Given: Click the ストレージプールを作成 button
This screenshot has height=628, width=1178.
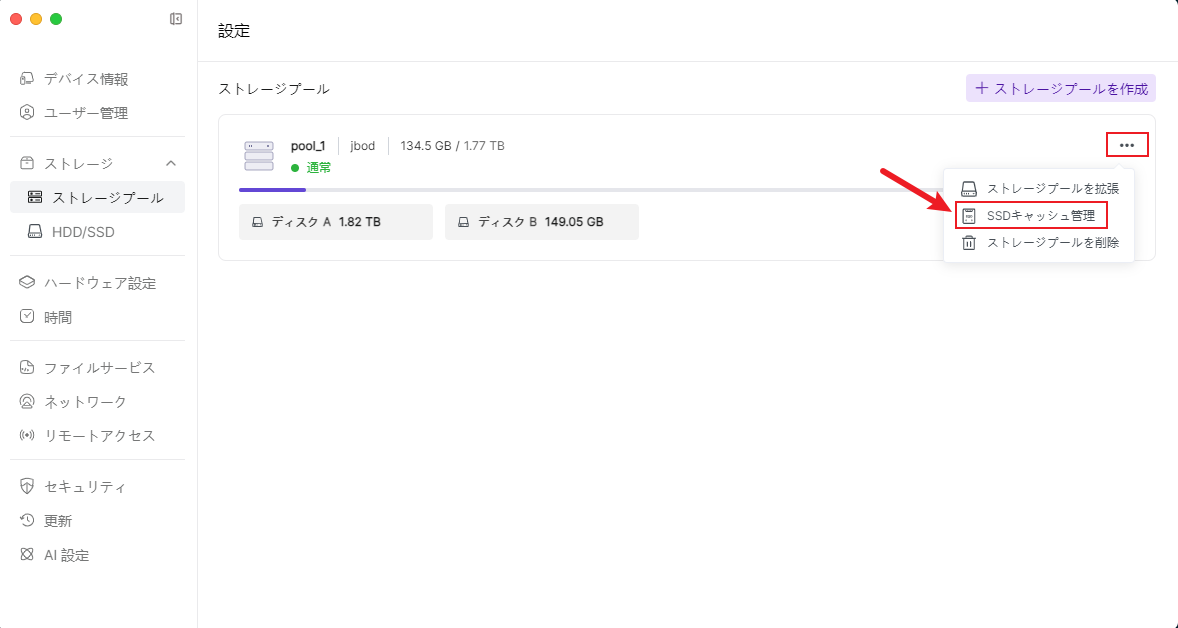Looking at the screenshot, I should [1061, 88].
